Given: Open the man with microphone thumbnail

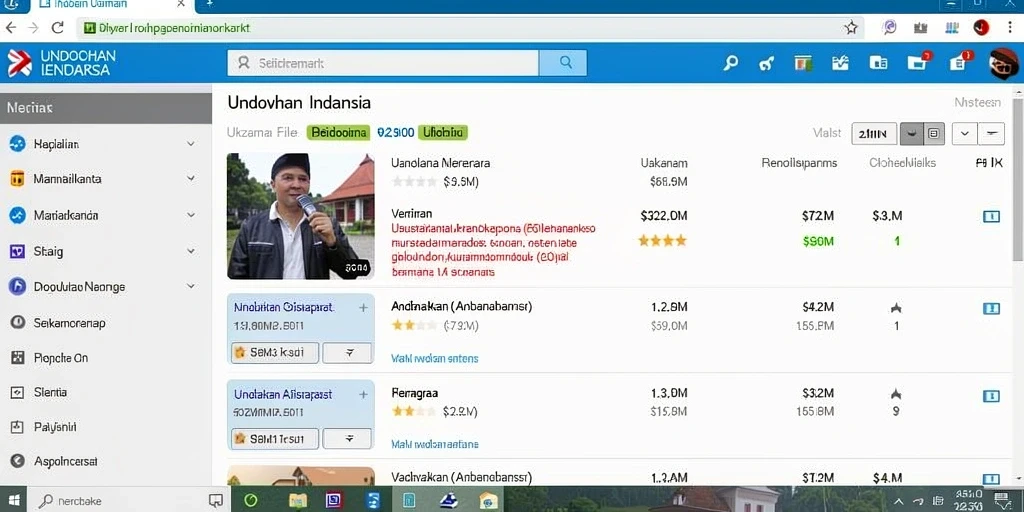Looking at the screenshot, I should (301, 216).
